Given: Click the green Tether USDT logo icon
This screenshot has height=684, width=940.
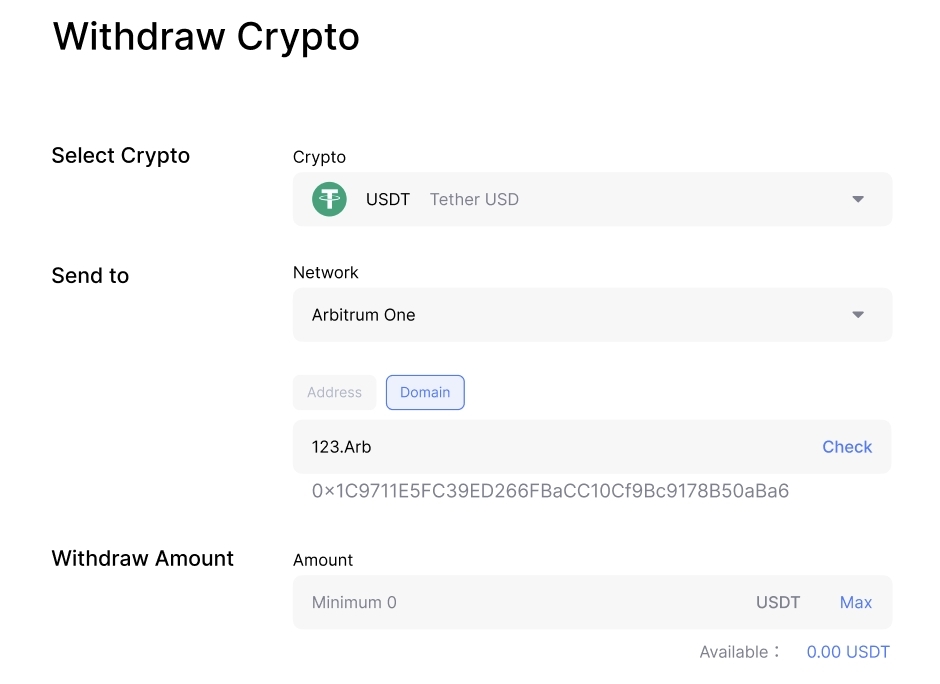Looking at the screenshot, I should 329,199.
